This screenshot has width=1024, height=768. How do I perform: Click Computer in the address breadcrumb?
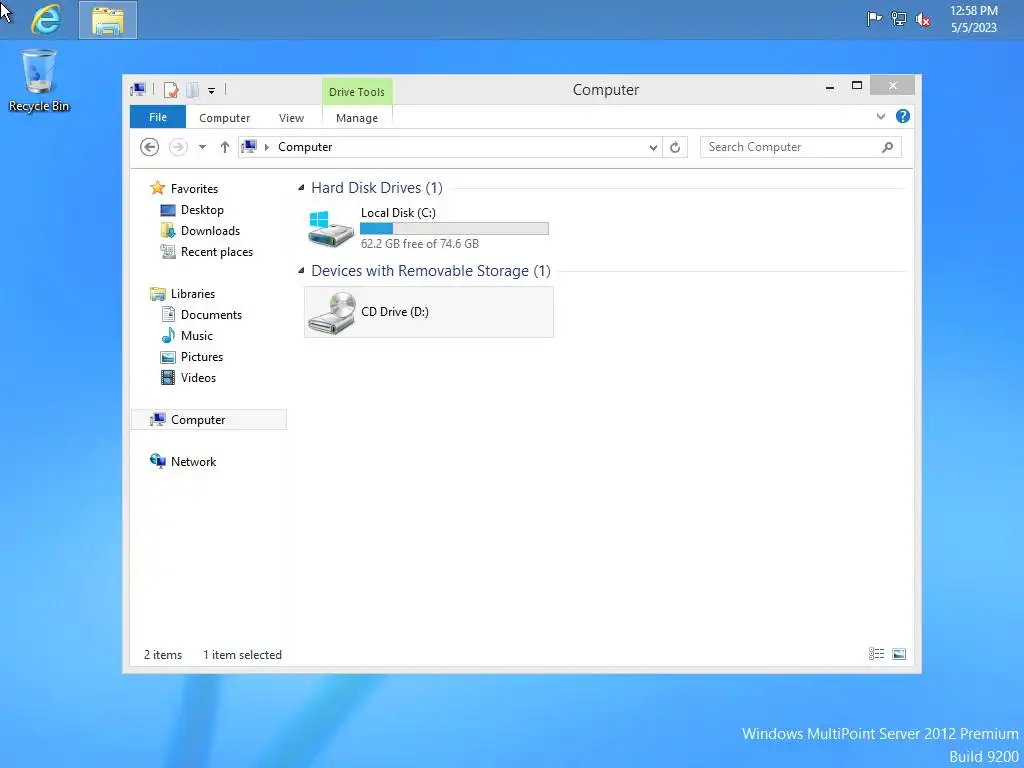point(305,147)
